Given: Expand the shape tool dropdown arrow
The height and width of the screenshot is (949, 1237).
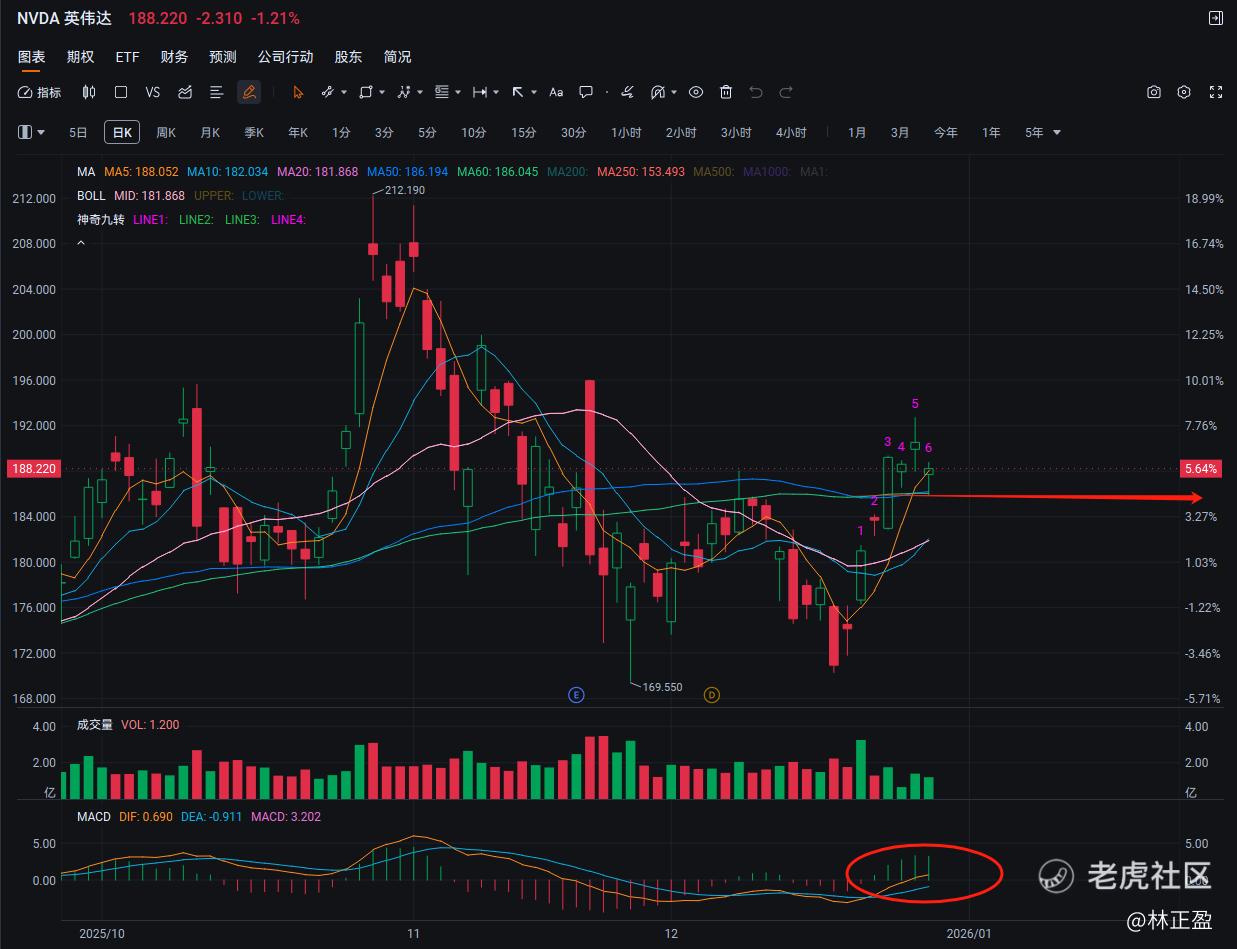Looking at the screenshot, I should tap(382, 92).
